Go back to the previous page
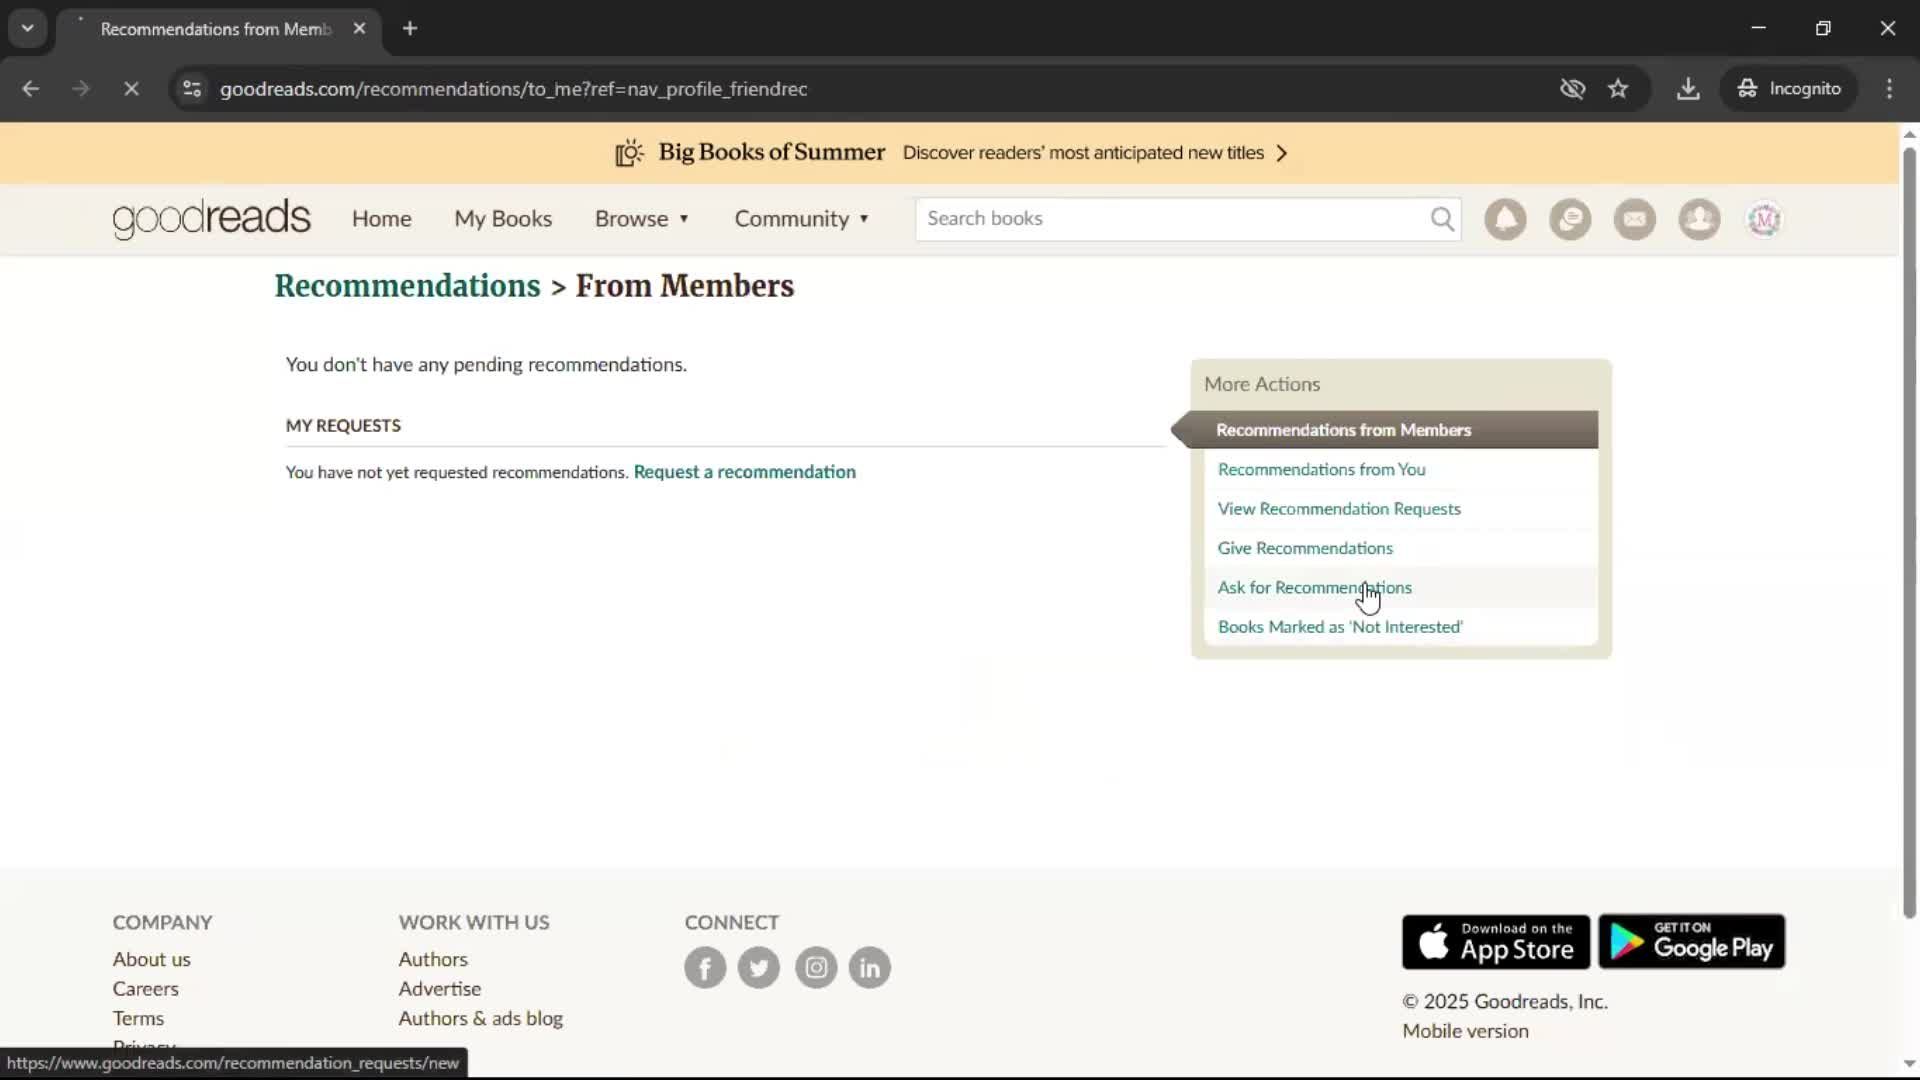The width and height of the screenshot is (1920, 1080). click(31, 89)
